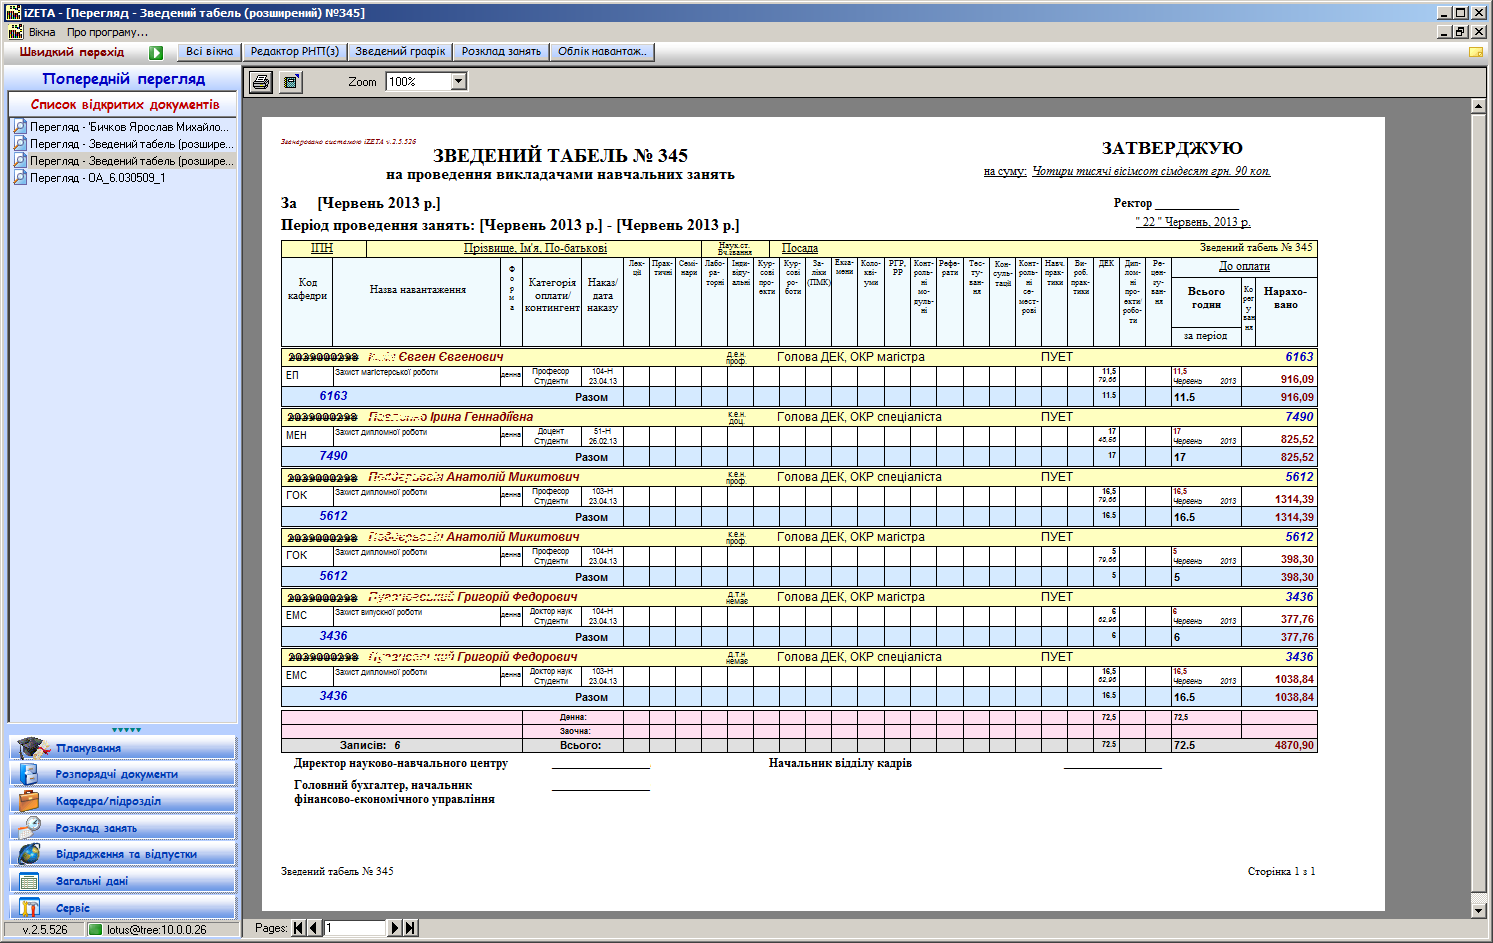The image size is (1493, 943).
Task: Click the name 'Ірина Геннадіївна' in the report
Action: tap(482, 417)
